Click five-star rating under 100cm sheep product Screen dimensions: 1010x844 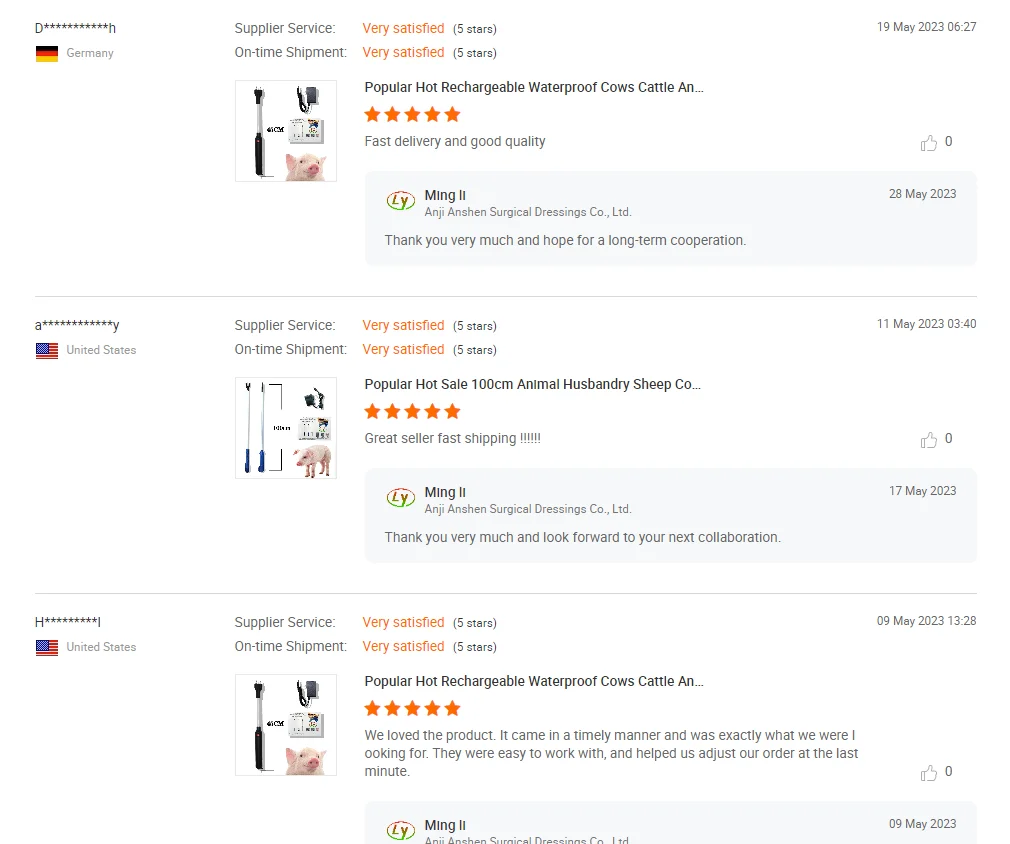(412, 412)
